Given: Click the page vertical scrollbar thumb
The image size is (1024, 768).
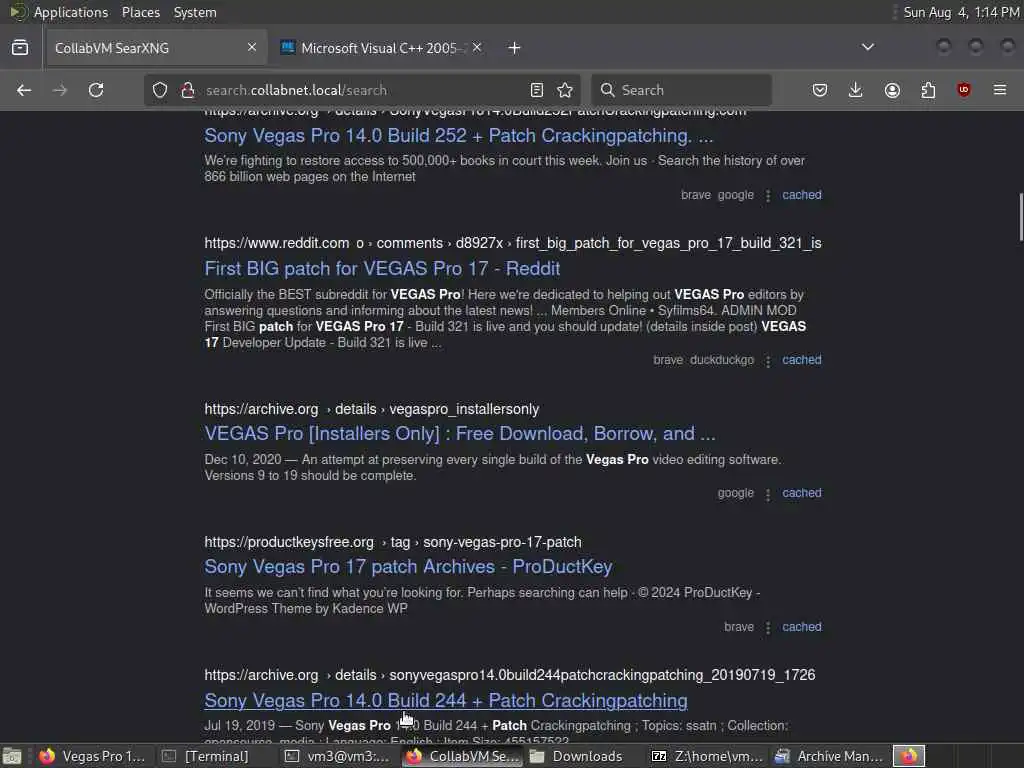Looking at the screenshot, I should tap(1021, 217).
